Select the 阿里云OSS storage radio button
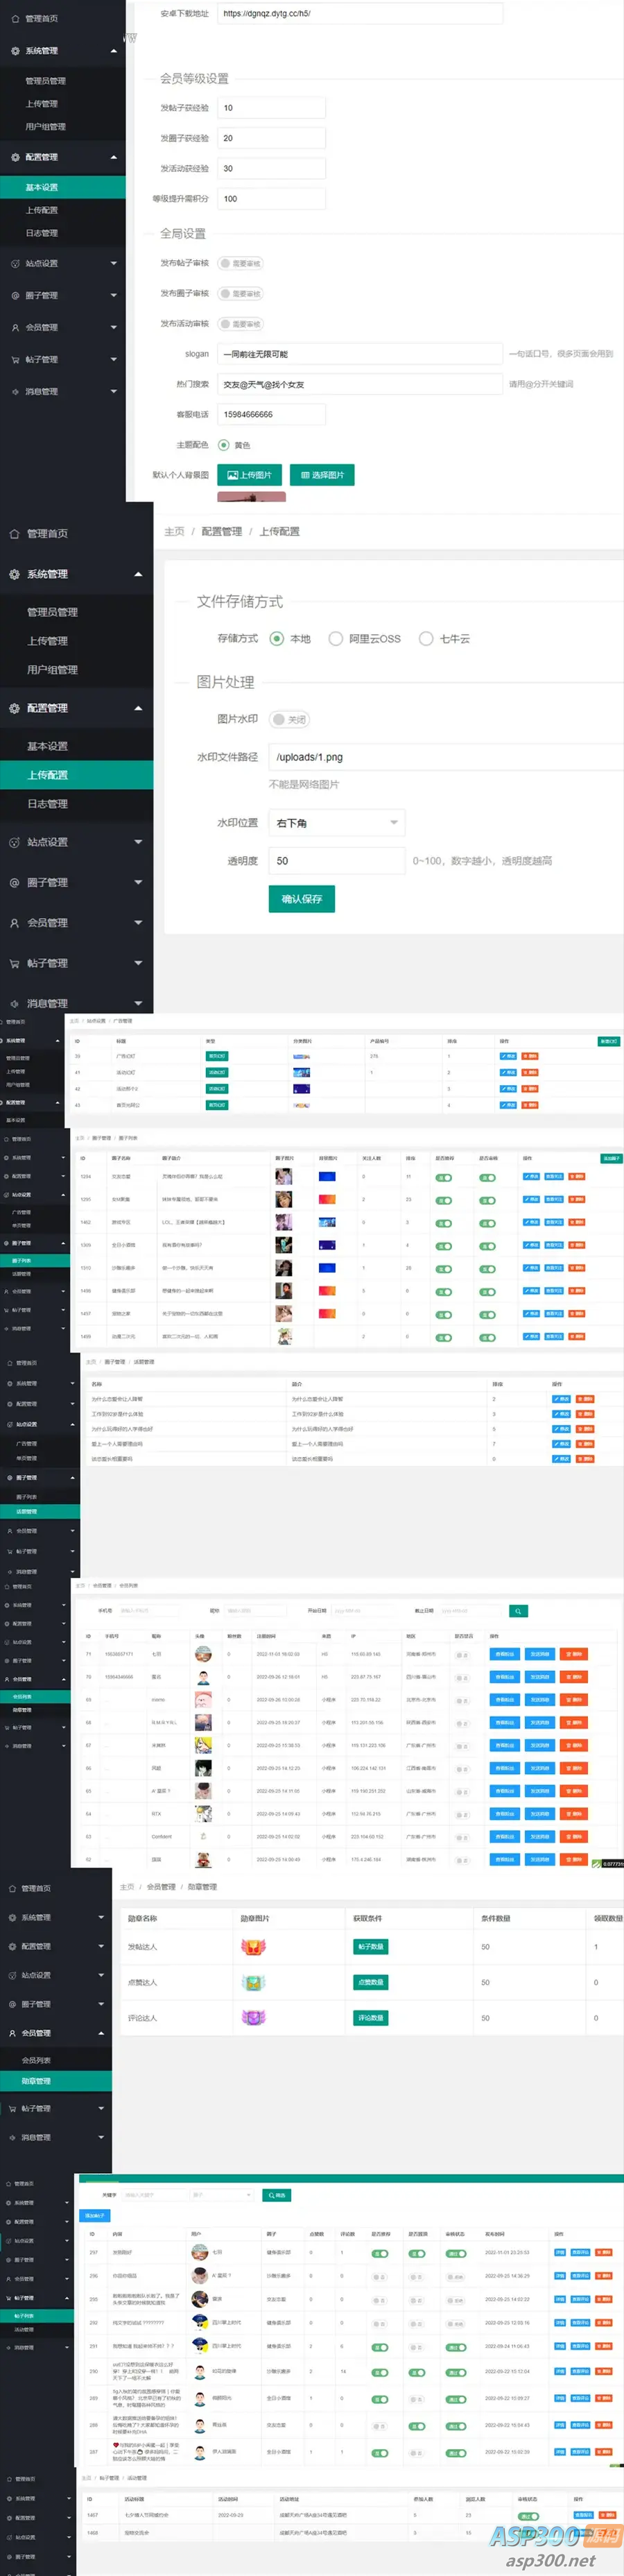The image size is (624, 2576). [336, 638]
